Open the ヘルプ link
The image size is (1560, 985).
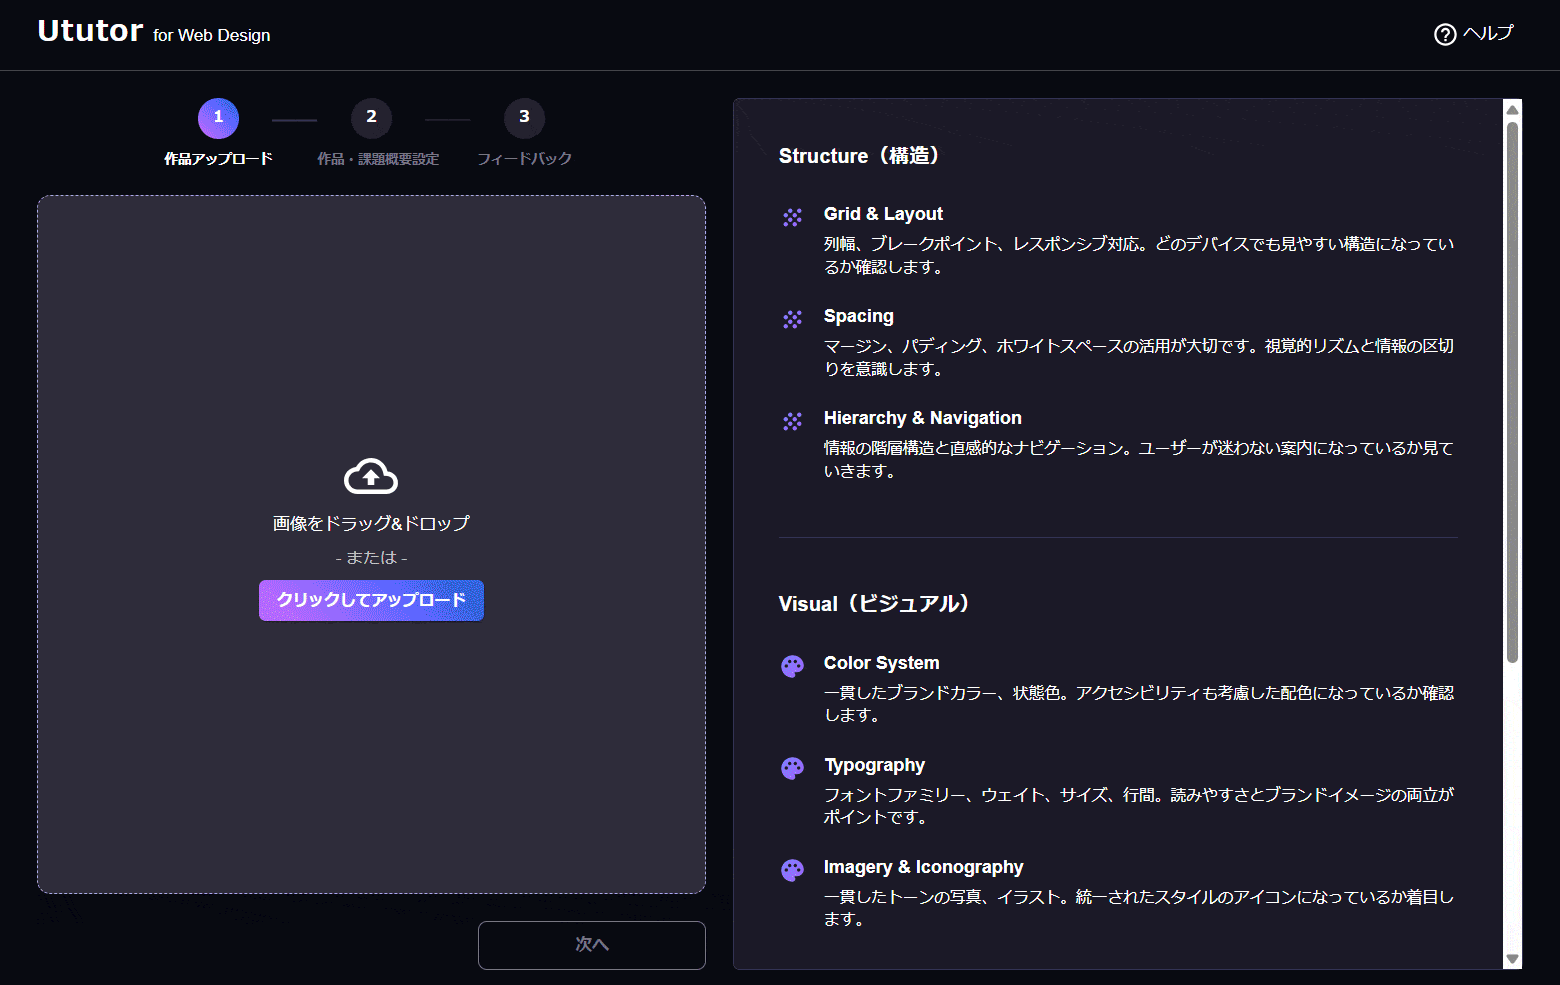point(1473,33)
